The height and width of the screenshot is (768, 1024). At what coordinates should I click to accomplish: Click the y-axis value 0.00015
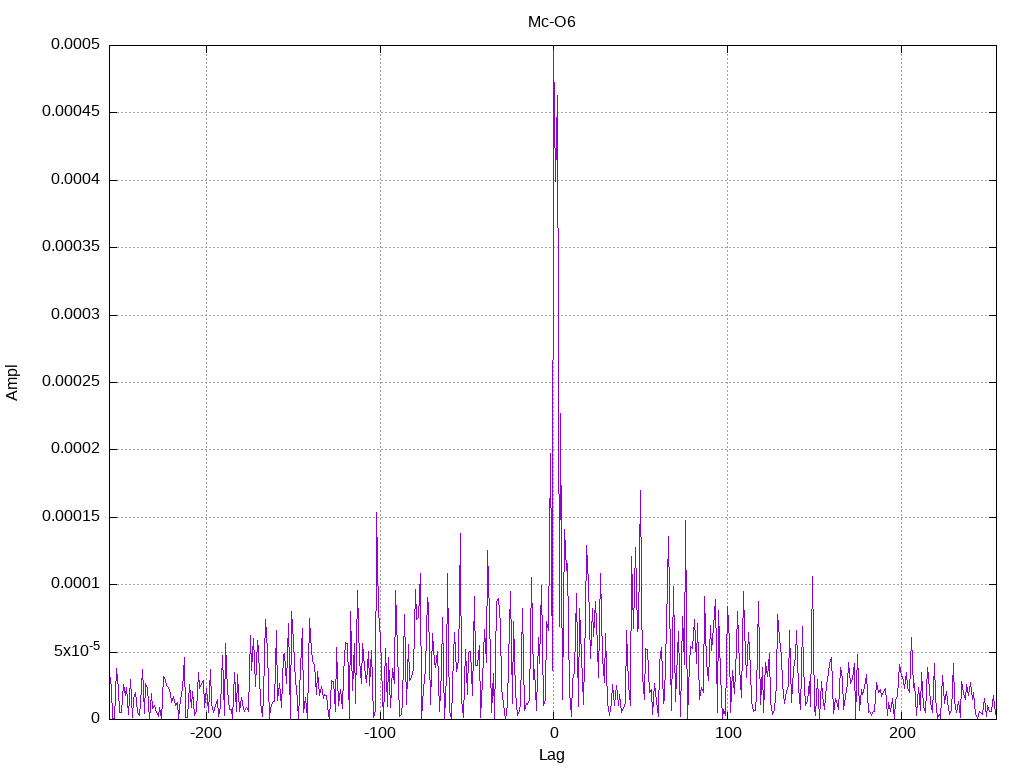coord(71,517)
